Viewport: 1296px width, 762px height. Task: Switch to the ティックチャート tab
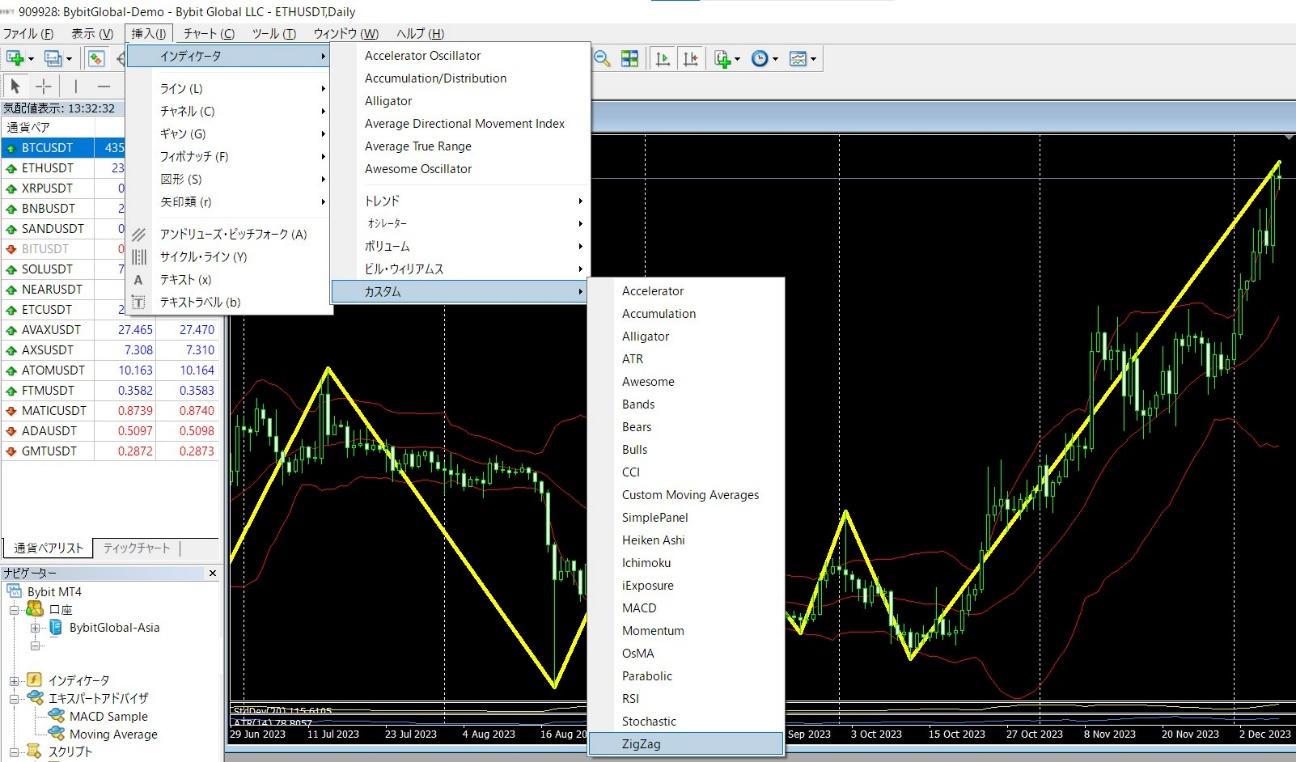pos(137,548)
